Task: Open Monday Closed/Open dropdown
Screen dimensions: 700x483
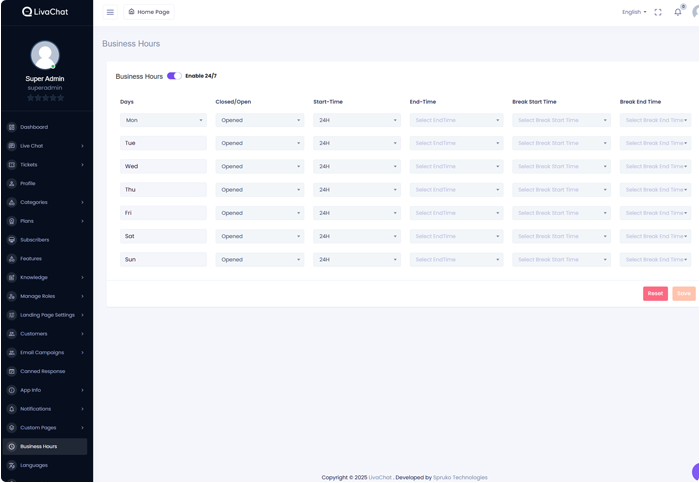Action: pyautogui.click(x=259, y=120)
